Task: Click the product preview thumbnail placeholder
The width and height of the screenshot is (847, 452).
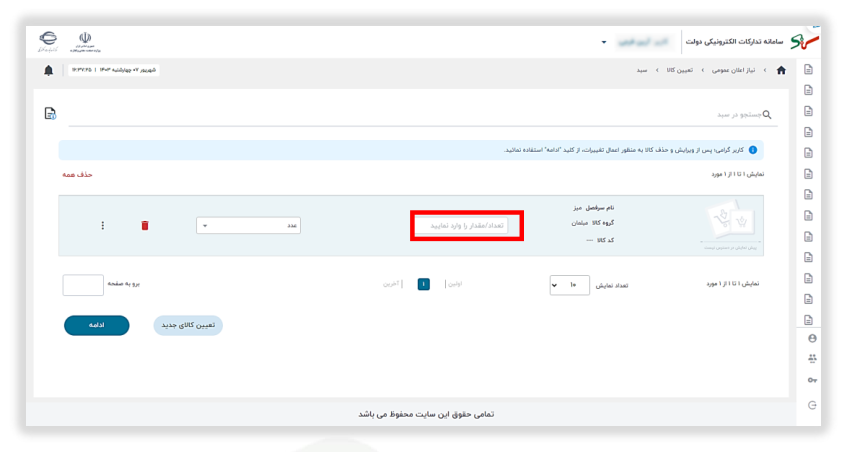Action: 731,226
